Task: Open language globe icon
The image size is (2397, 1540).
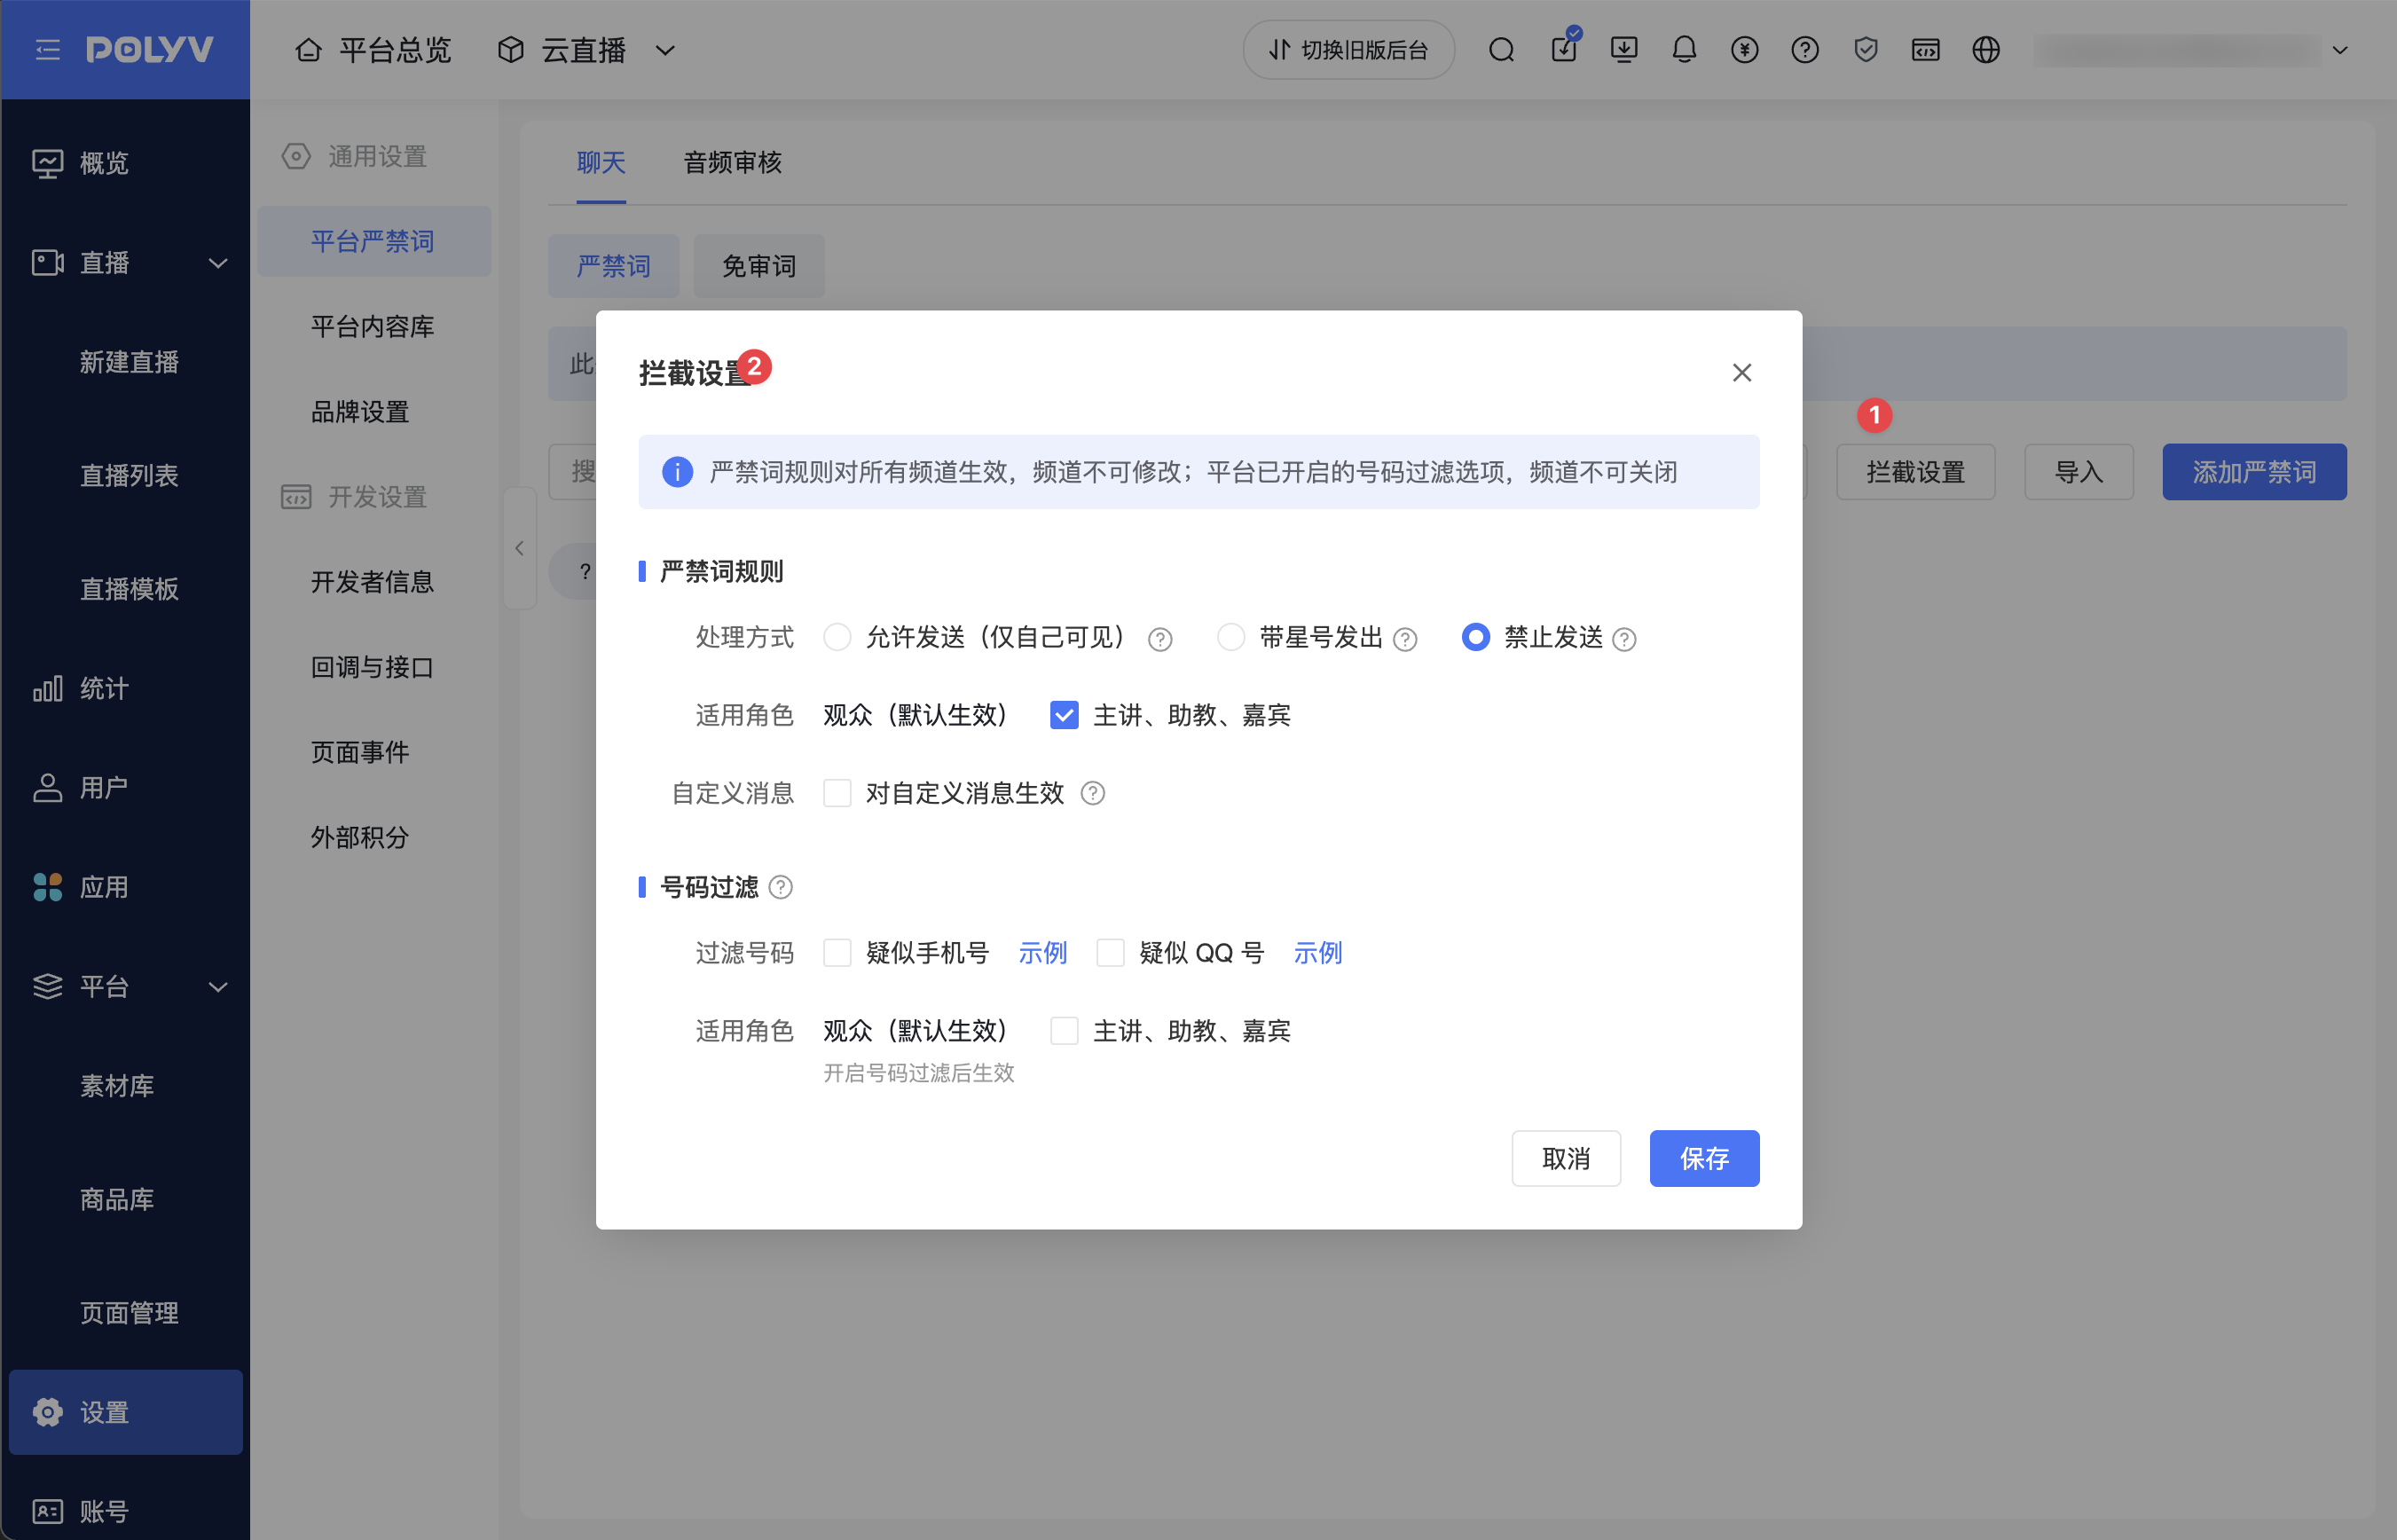Action: 1986,49
